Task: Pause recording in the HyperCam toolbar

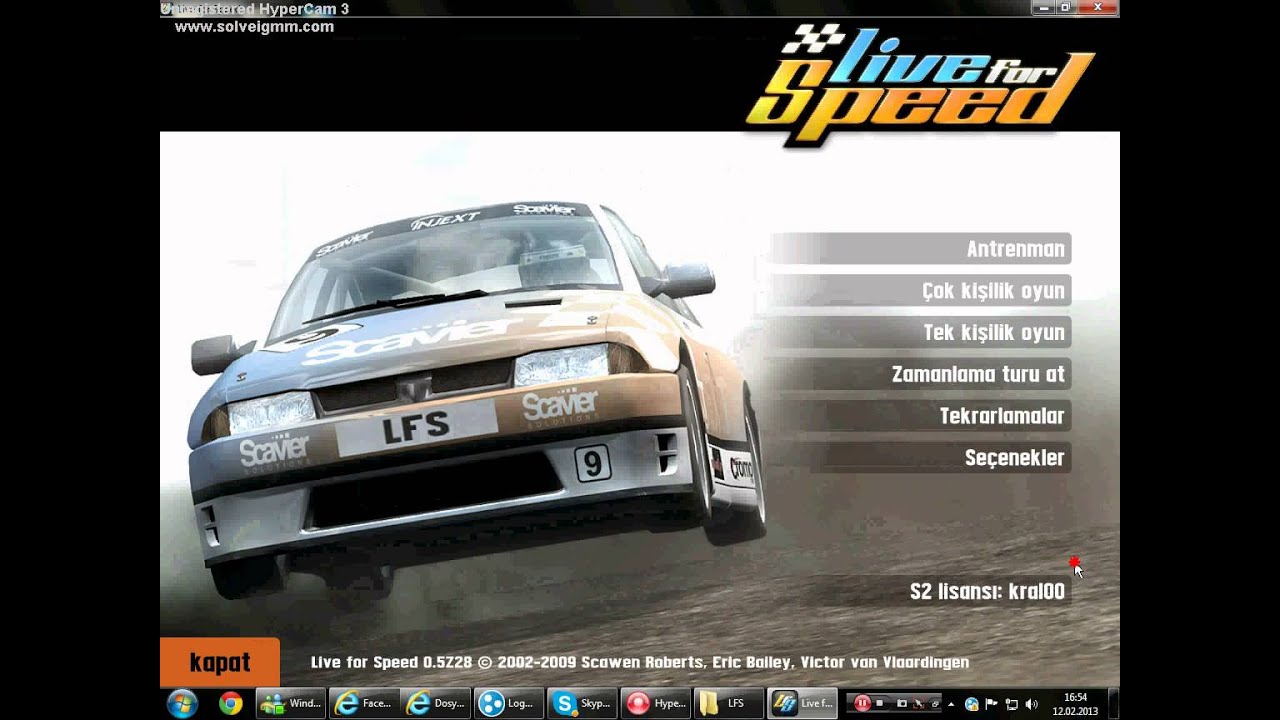Action: 862,704
